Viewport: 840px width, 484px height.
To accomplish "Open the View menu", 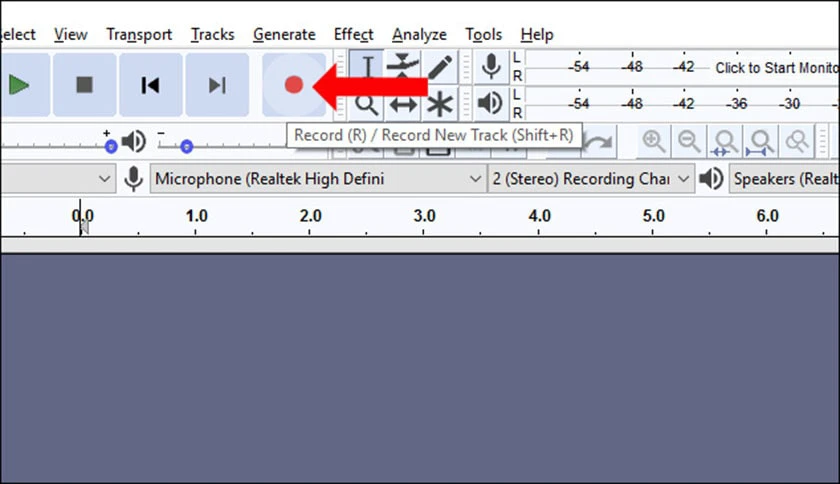I will (71, 35).
